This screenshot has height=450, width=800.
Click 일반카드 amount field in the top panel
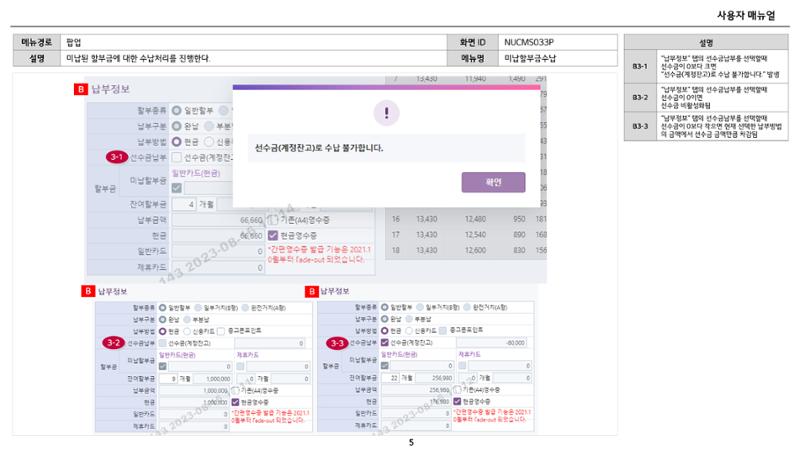coord(218,251)
